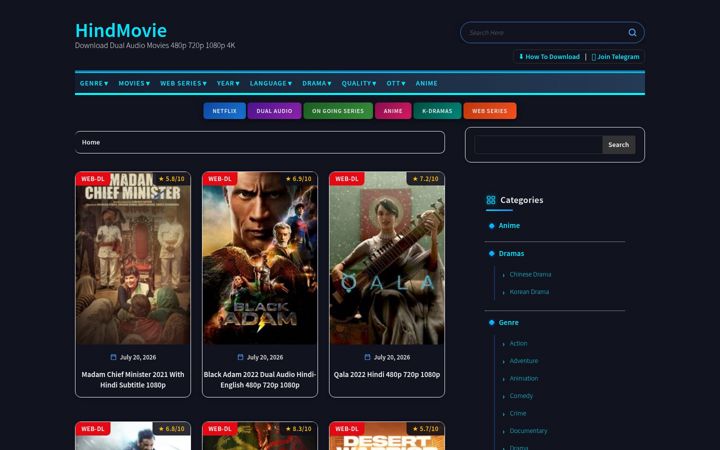Expand the GENRE dropdown menu
The width and height of the screenshot is (720, 450).
click(x=94, y=83)
